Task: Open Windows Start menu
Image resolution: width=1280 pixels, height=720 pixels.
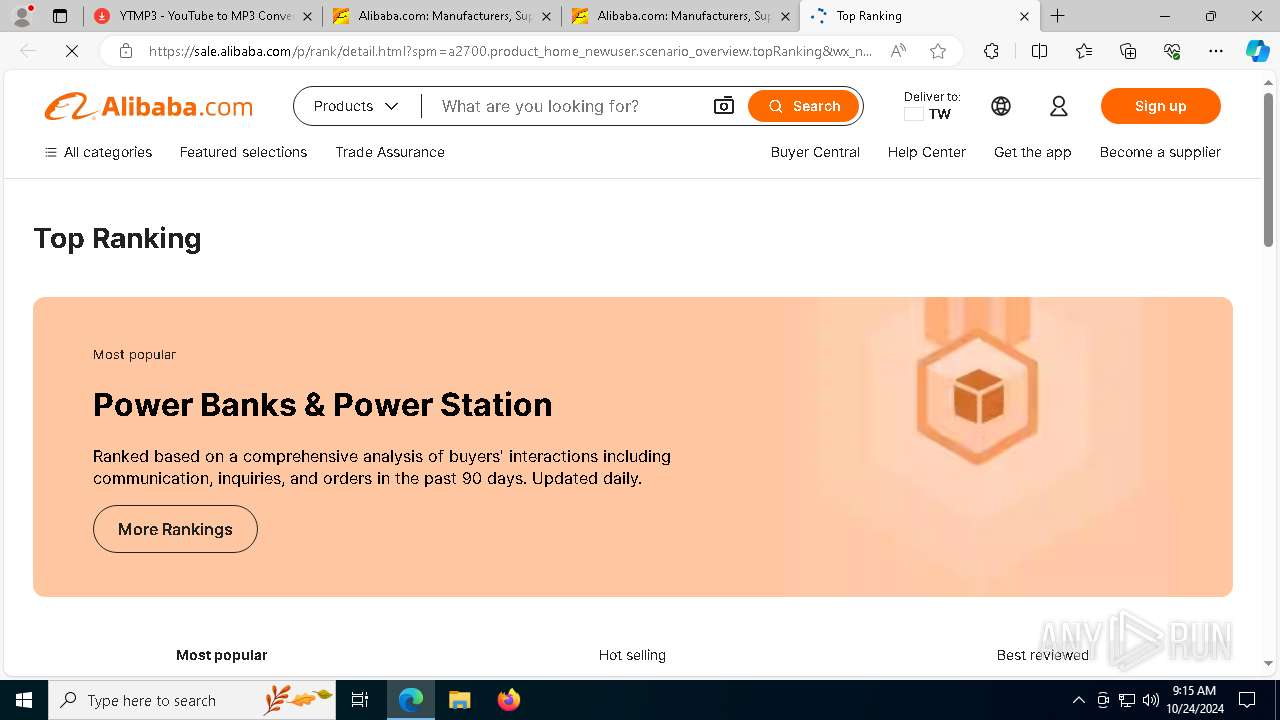Action: [x=24, y=700]
